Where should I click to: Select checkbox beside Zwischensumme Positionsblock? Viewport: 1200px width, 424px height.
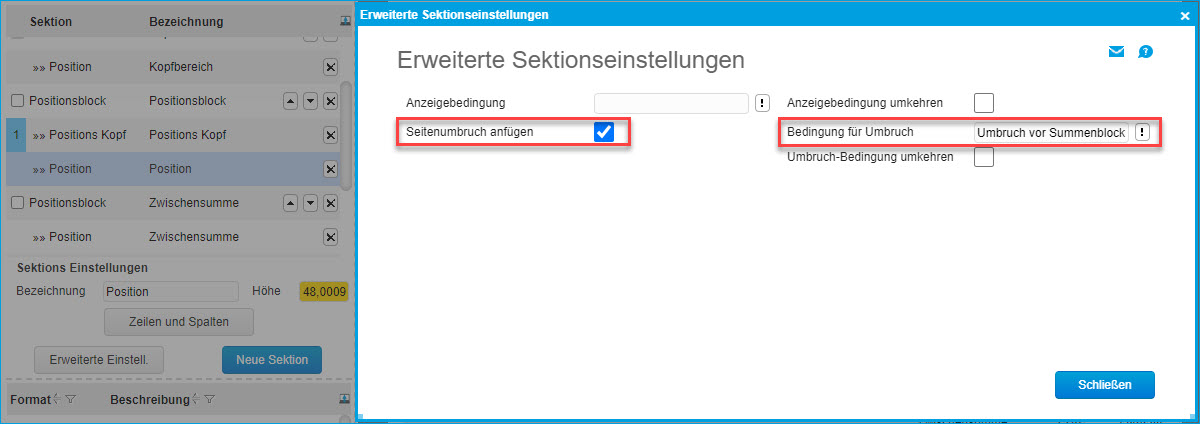point(17,203)
